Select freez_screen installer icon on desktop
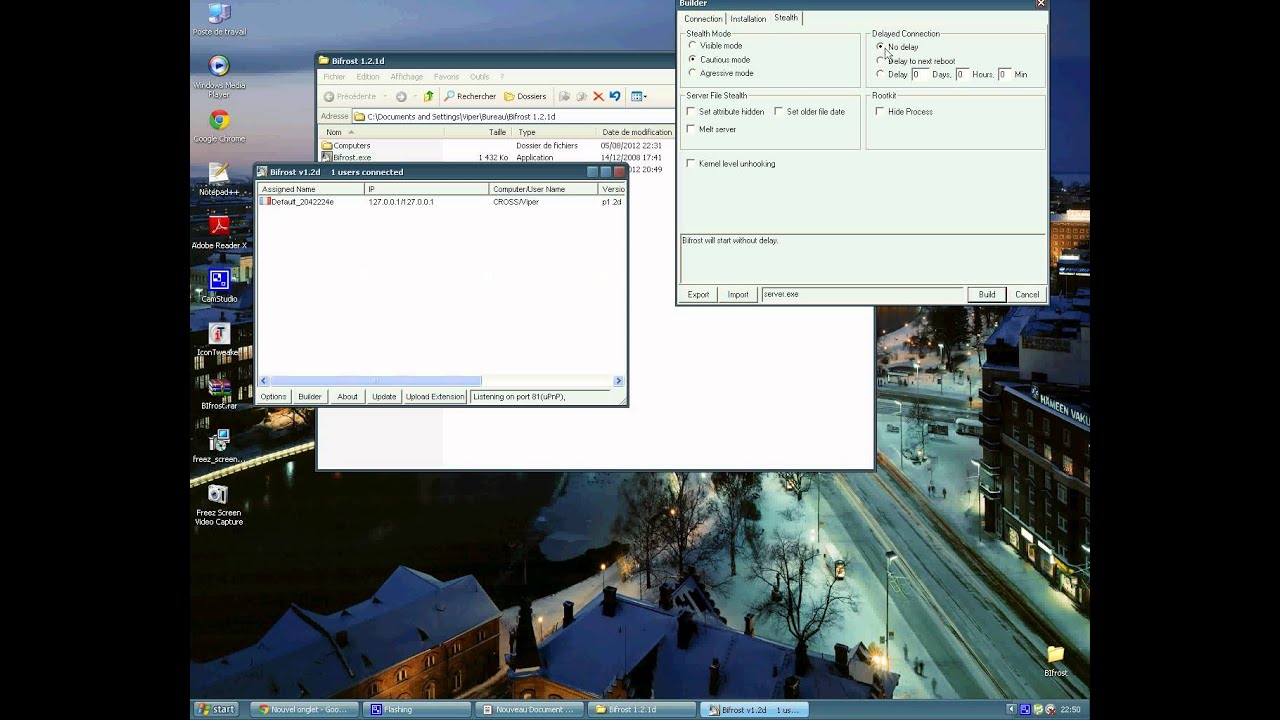Screen dimensions: 1280x720 [x=219, y=447]
